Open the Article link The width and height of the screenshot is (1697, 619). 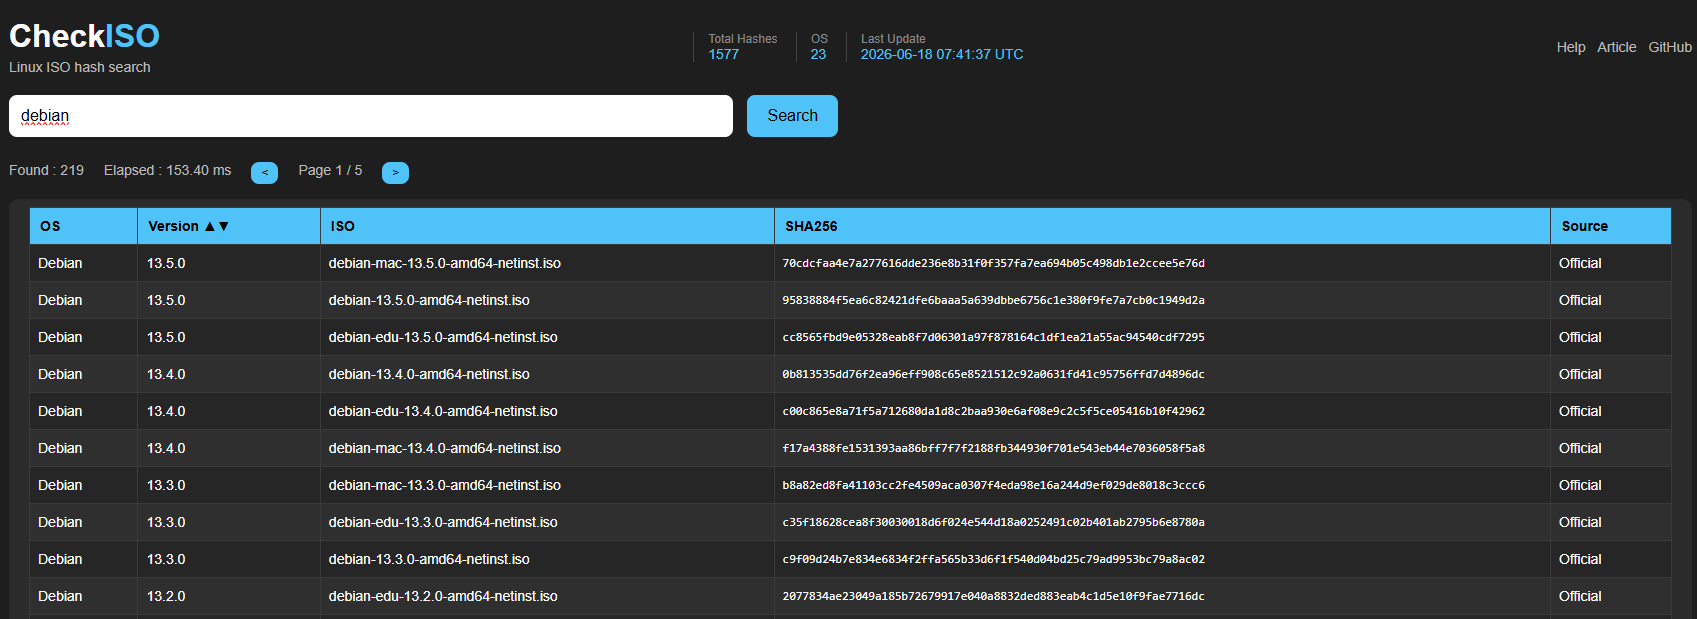1617,47
